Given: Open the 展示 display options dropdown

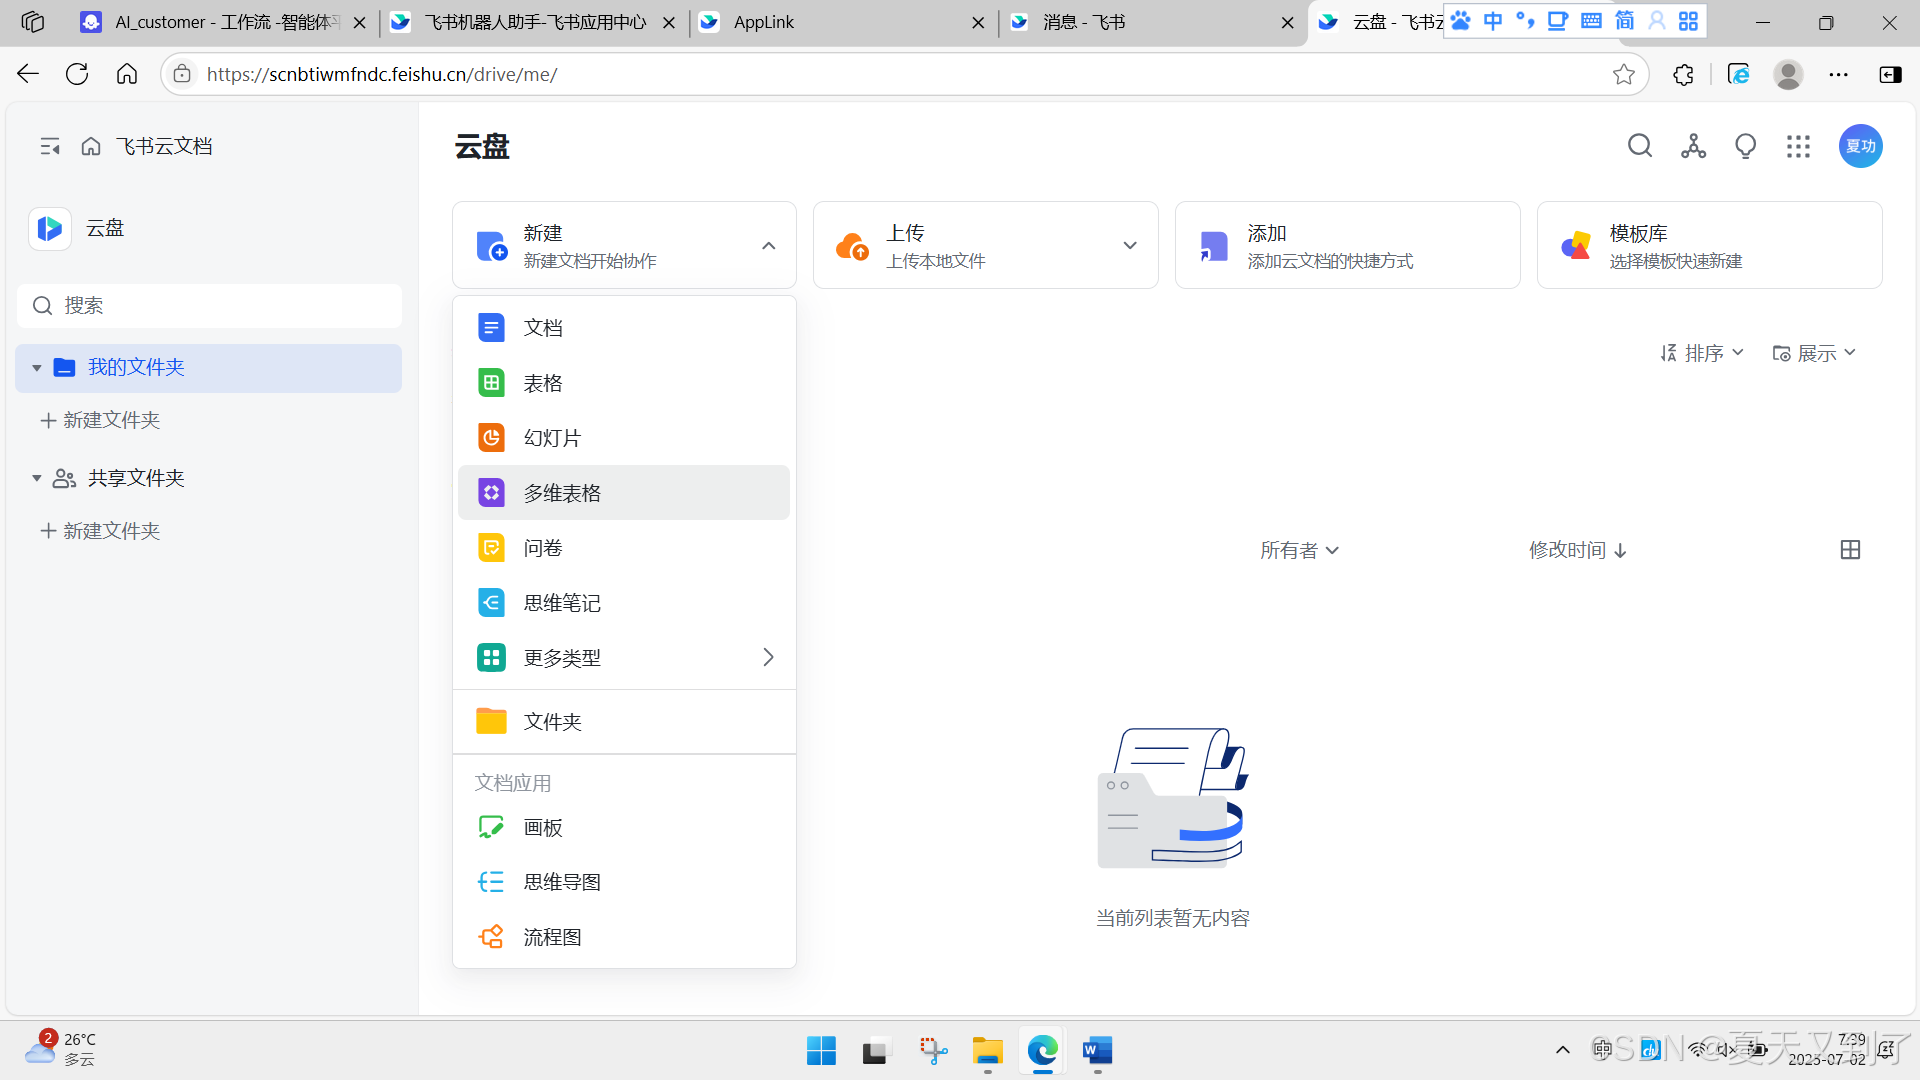Looking at the screenshot, I should click(1814, 353).
